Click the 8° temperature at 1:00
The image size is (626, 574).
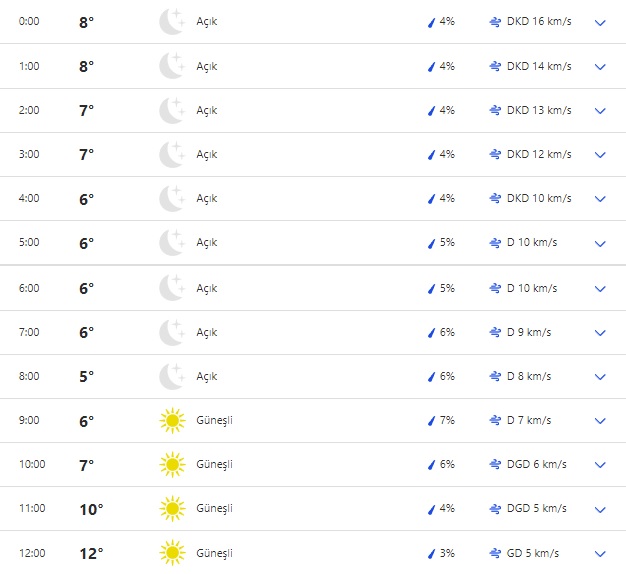coord(87,67)
